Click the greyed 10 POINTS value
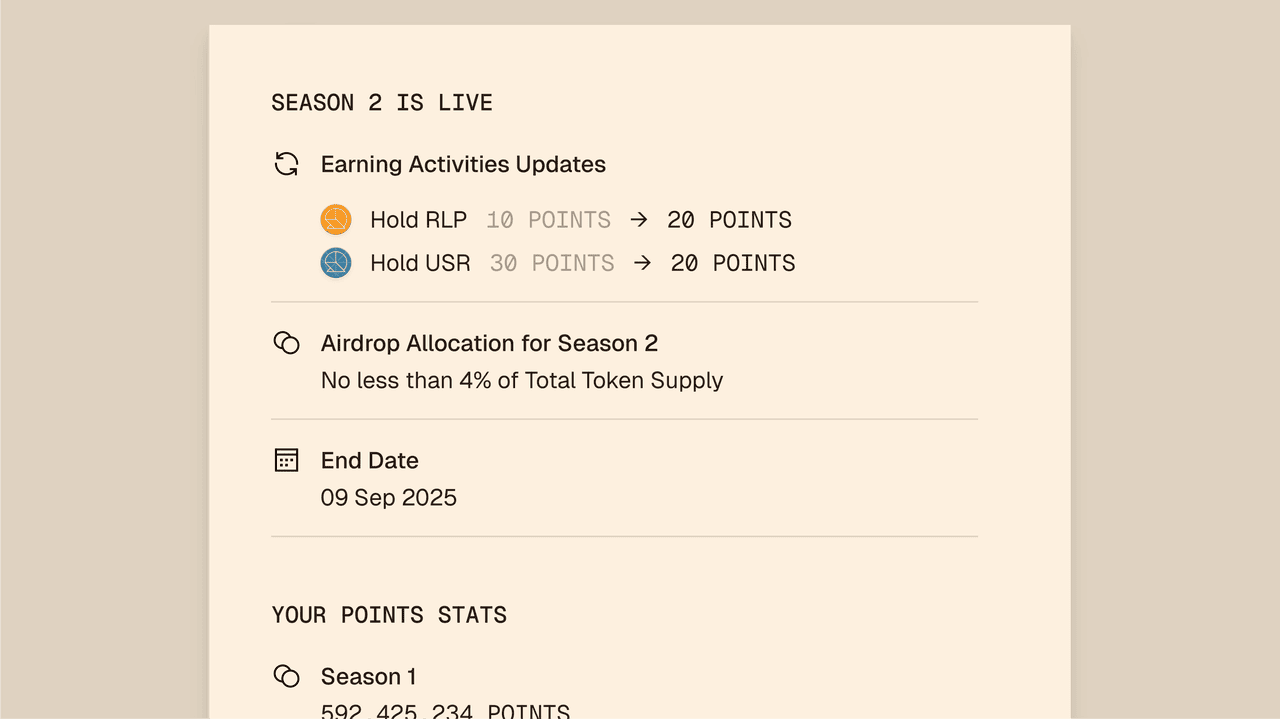 (548, 220)
